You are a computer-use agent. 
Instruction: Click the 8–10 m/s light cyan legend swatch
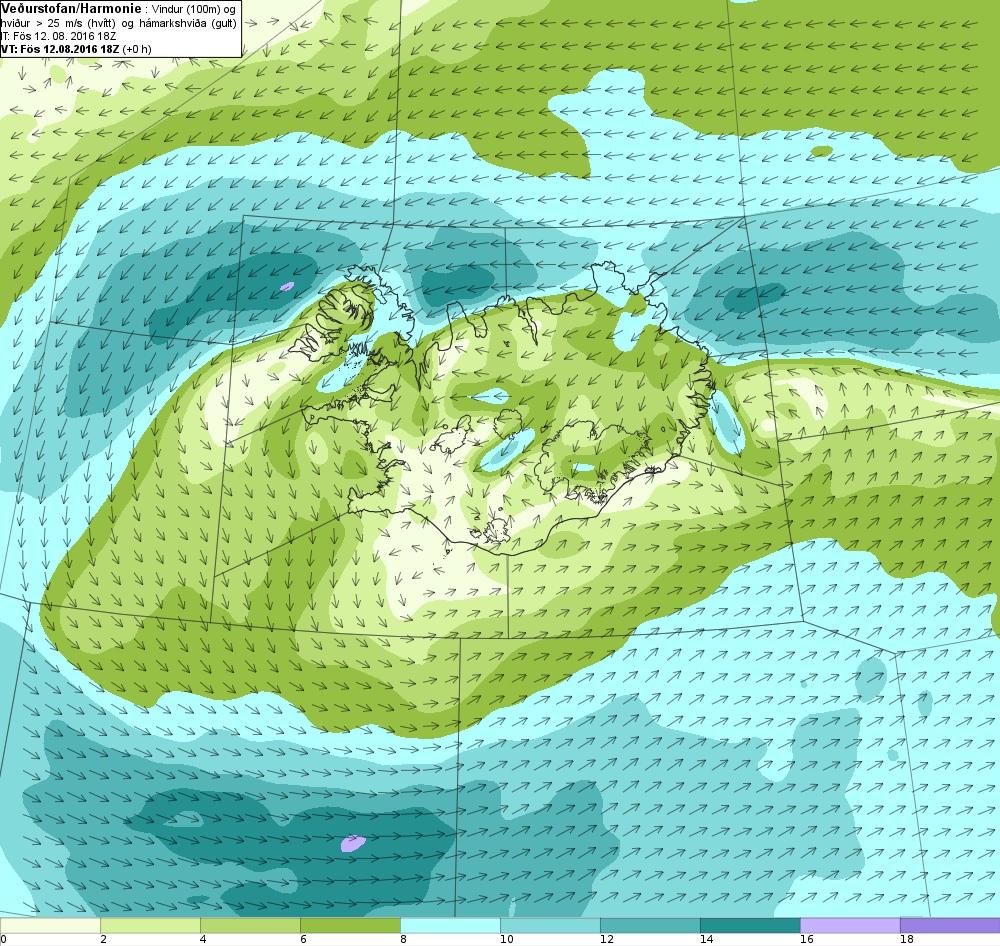(x=450, y=925)
